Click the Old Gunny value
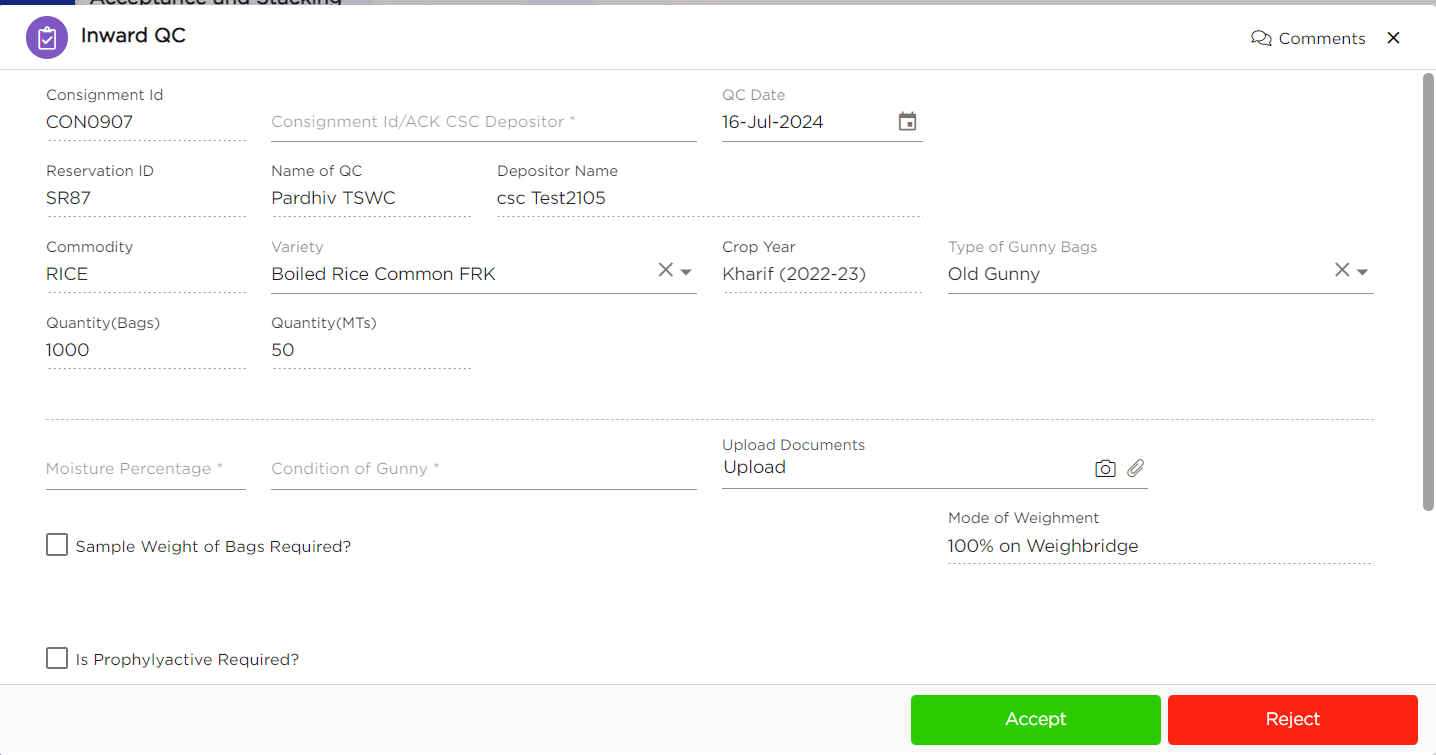Screen dimensions: 1436x755 pyautogui.click(x=994, y=274)
